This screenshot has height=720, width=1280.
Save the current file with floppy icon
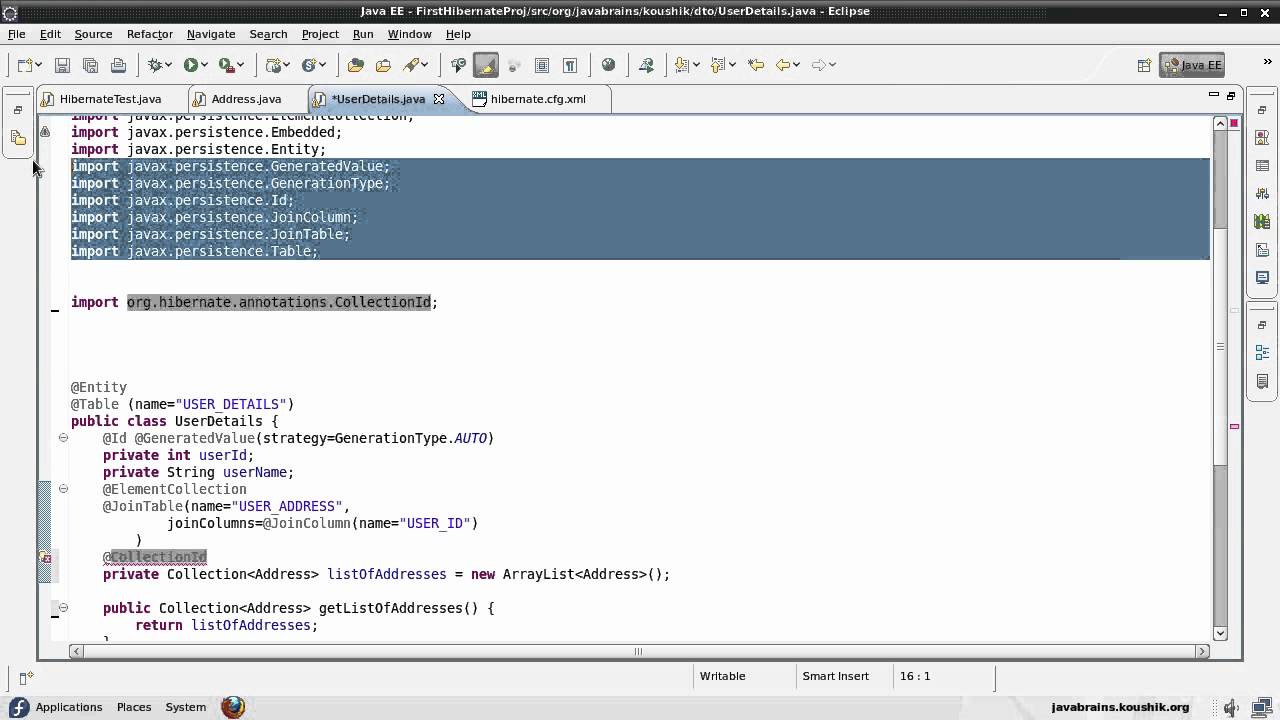pos(62,65)
